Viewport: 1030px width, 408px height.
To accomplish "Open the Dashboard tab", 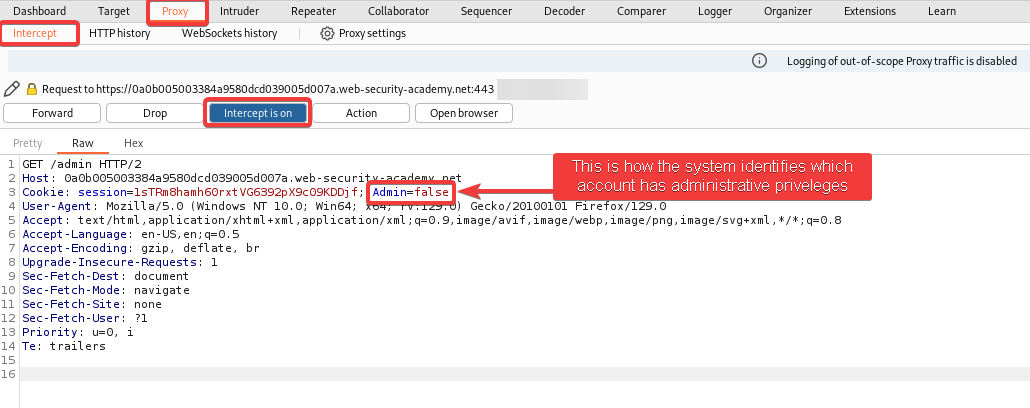I will (x=39, y=11).
